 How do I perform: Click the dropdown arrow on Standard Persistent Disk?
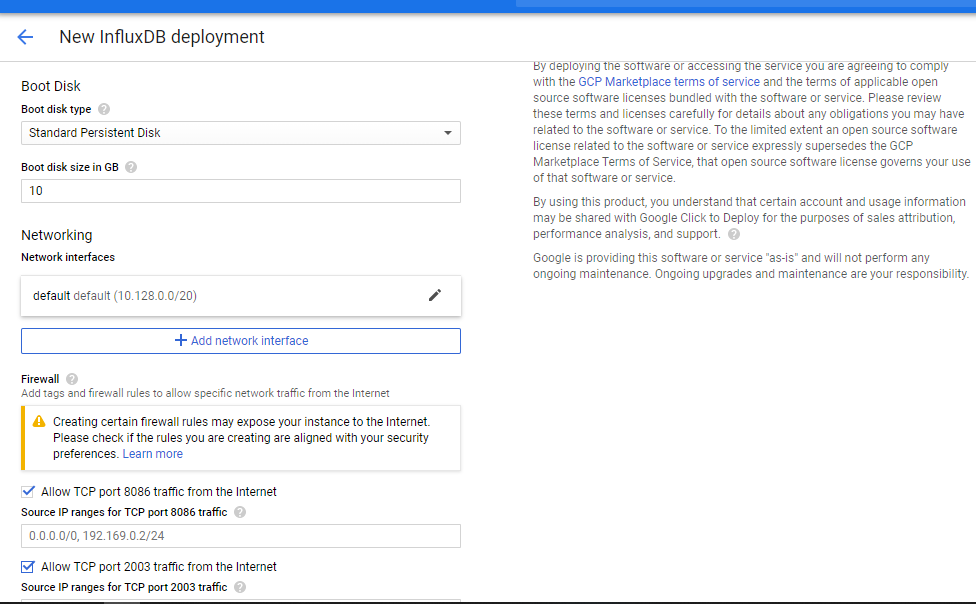tap(447, 133)
